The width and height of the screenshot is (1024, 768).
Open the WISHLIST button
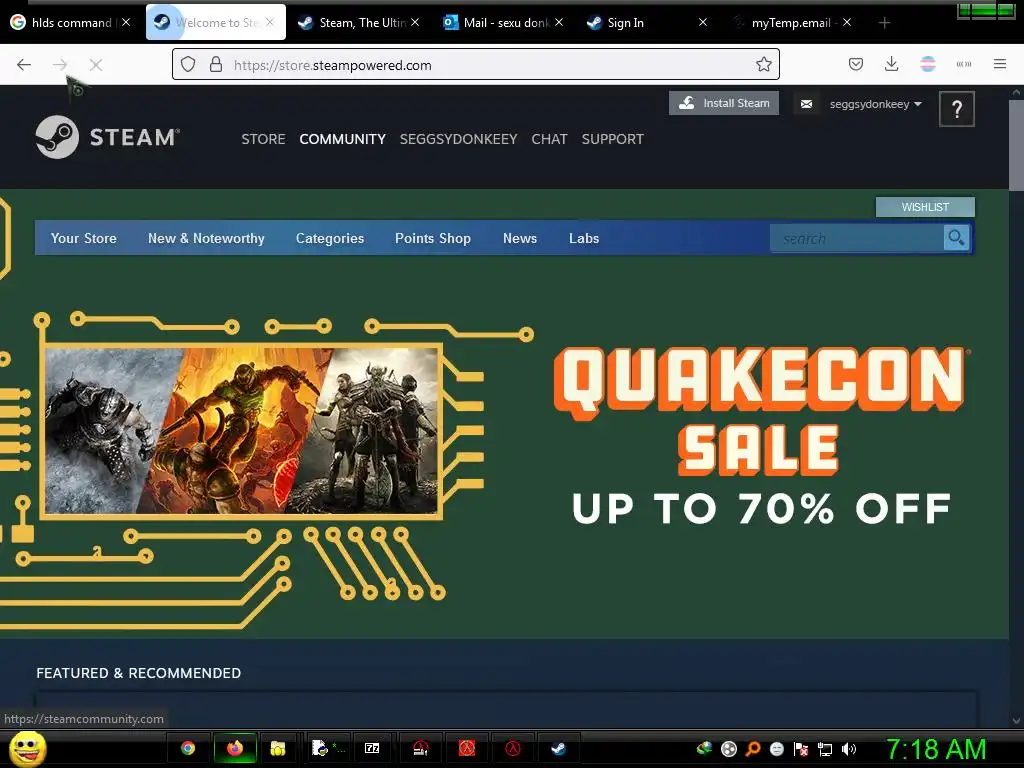pos(925,207)
